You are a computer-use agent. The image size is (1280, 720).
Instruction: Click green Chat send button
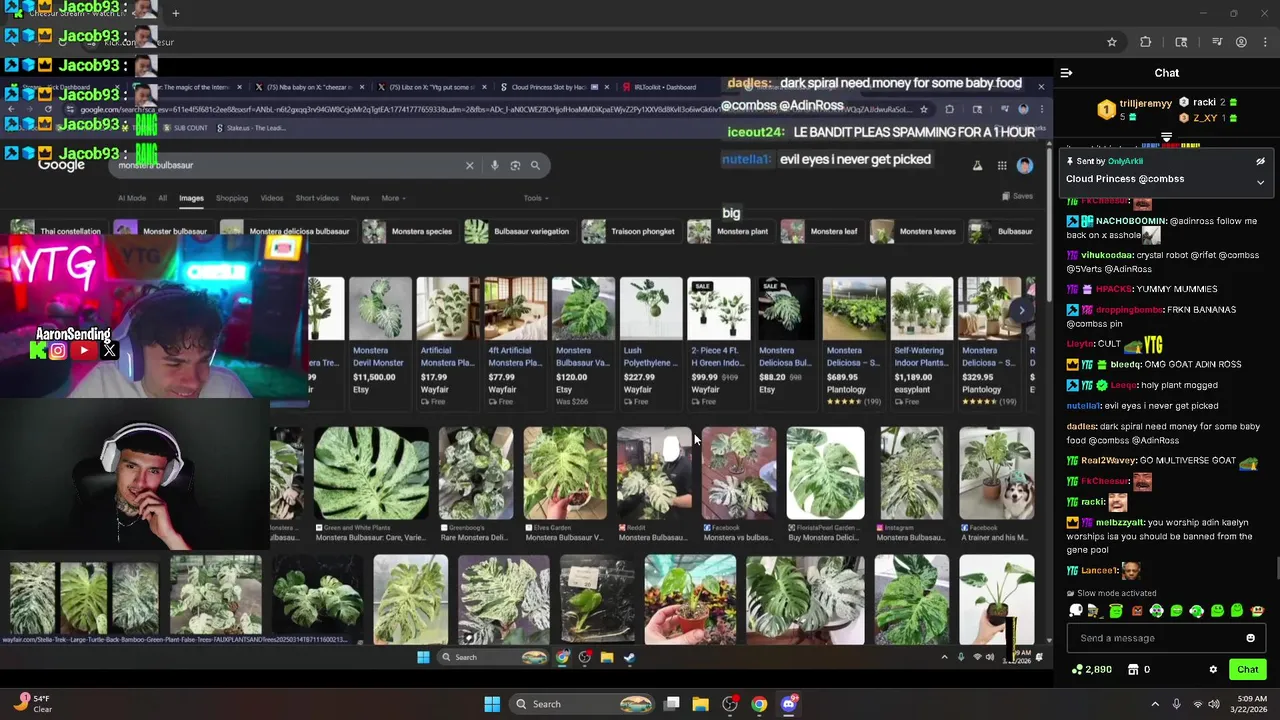pos(1247,669)
